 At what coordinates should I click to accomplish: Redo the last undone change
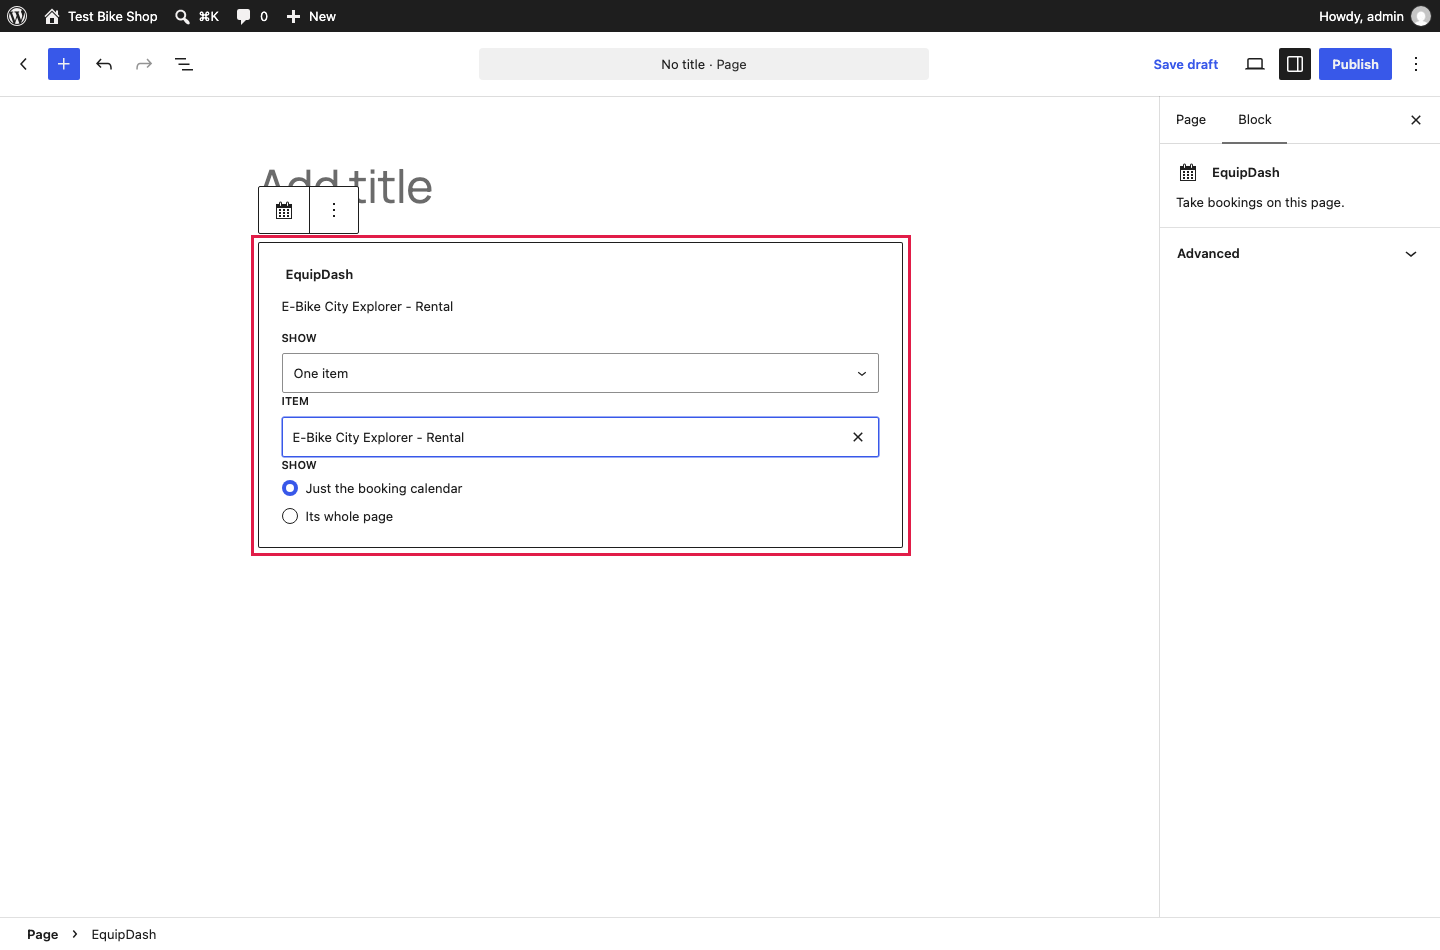144,64
